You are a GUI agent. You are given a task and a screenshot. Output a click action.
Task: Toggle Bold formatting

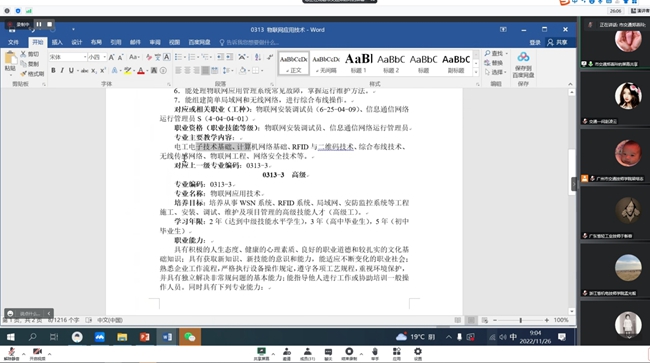(x=53, y=71)
